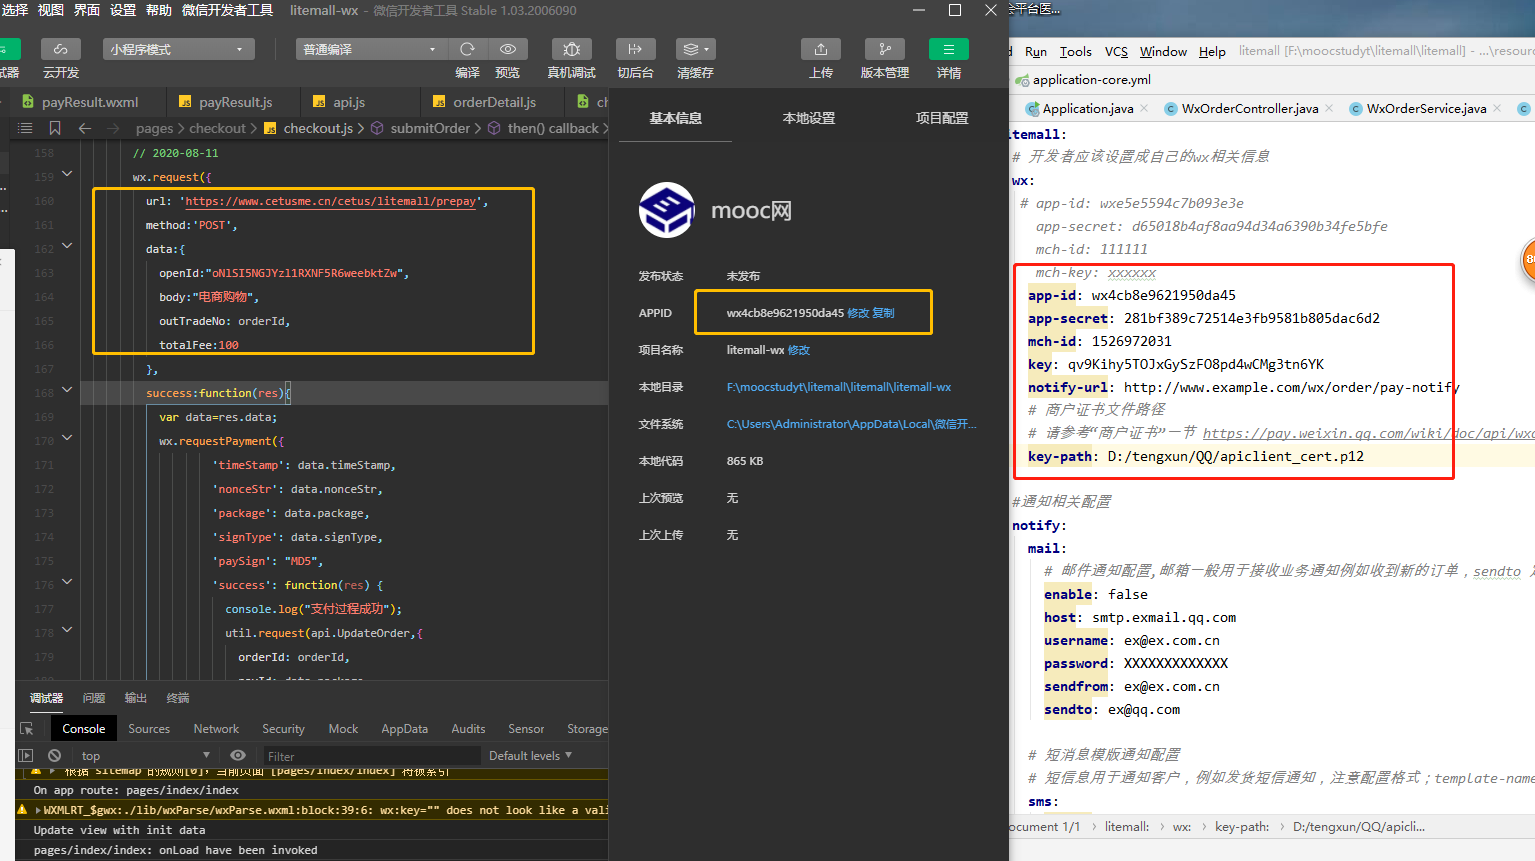Screen dimensions: 1535x861
Task: Click the forward arrow in editor breadcrumb
Action: pyautogui.click(x=113, y=128)
